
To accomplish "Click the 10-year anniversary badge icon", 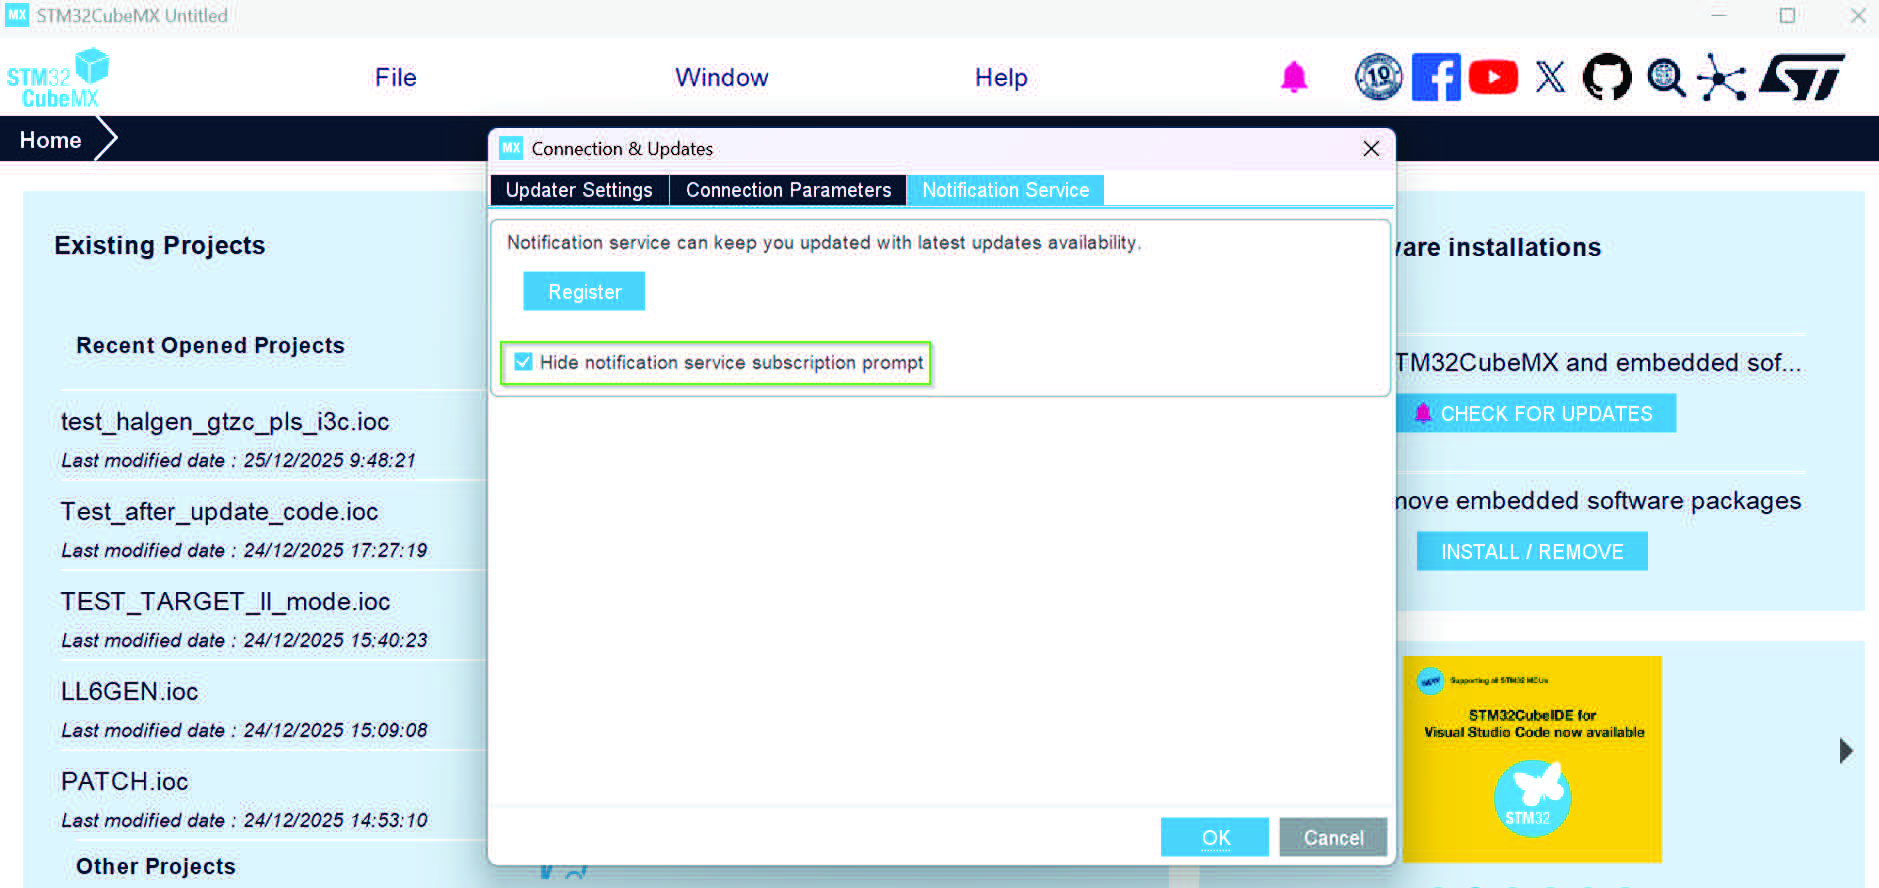I will 1379,77.
